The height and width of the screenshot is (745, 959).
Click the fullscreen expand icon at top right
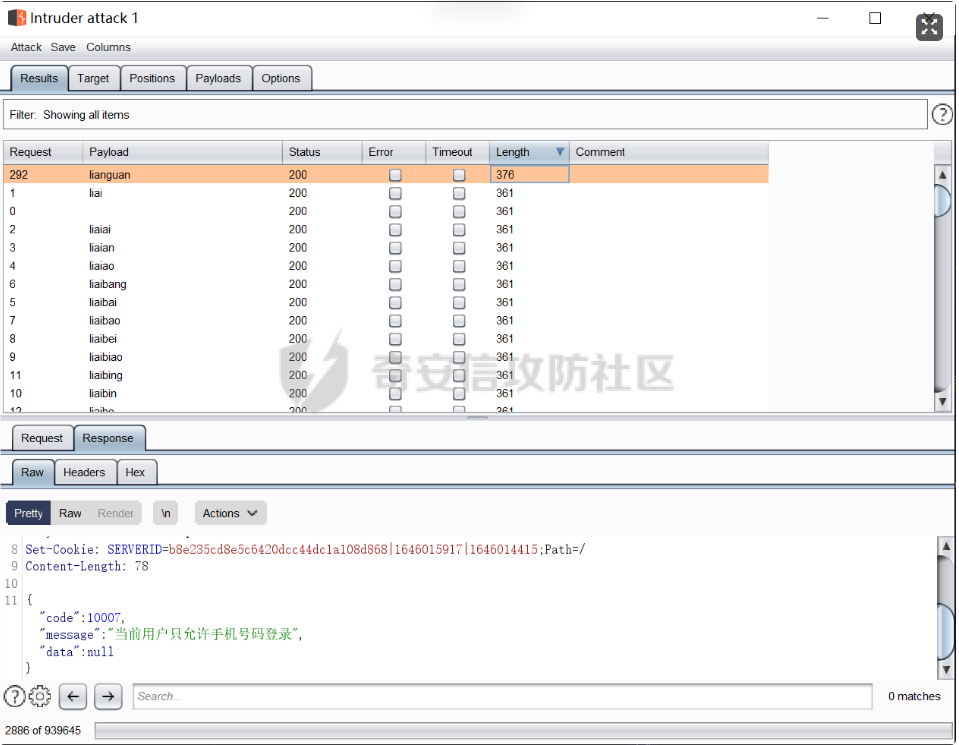pyautogui.click(x=929, y=27)
